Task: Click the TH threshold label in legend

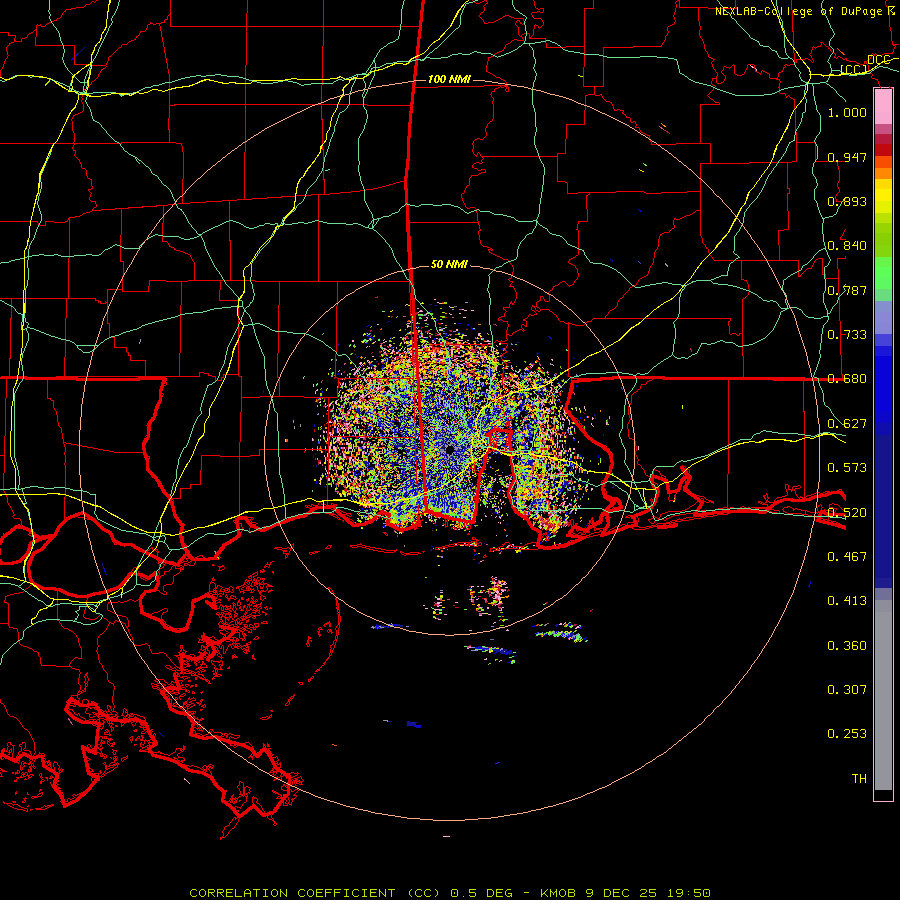Action: coord(859,778)
